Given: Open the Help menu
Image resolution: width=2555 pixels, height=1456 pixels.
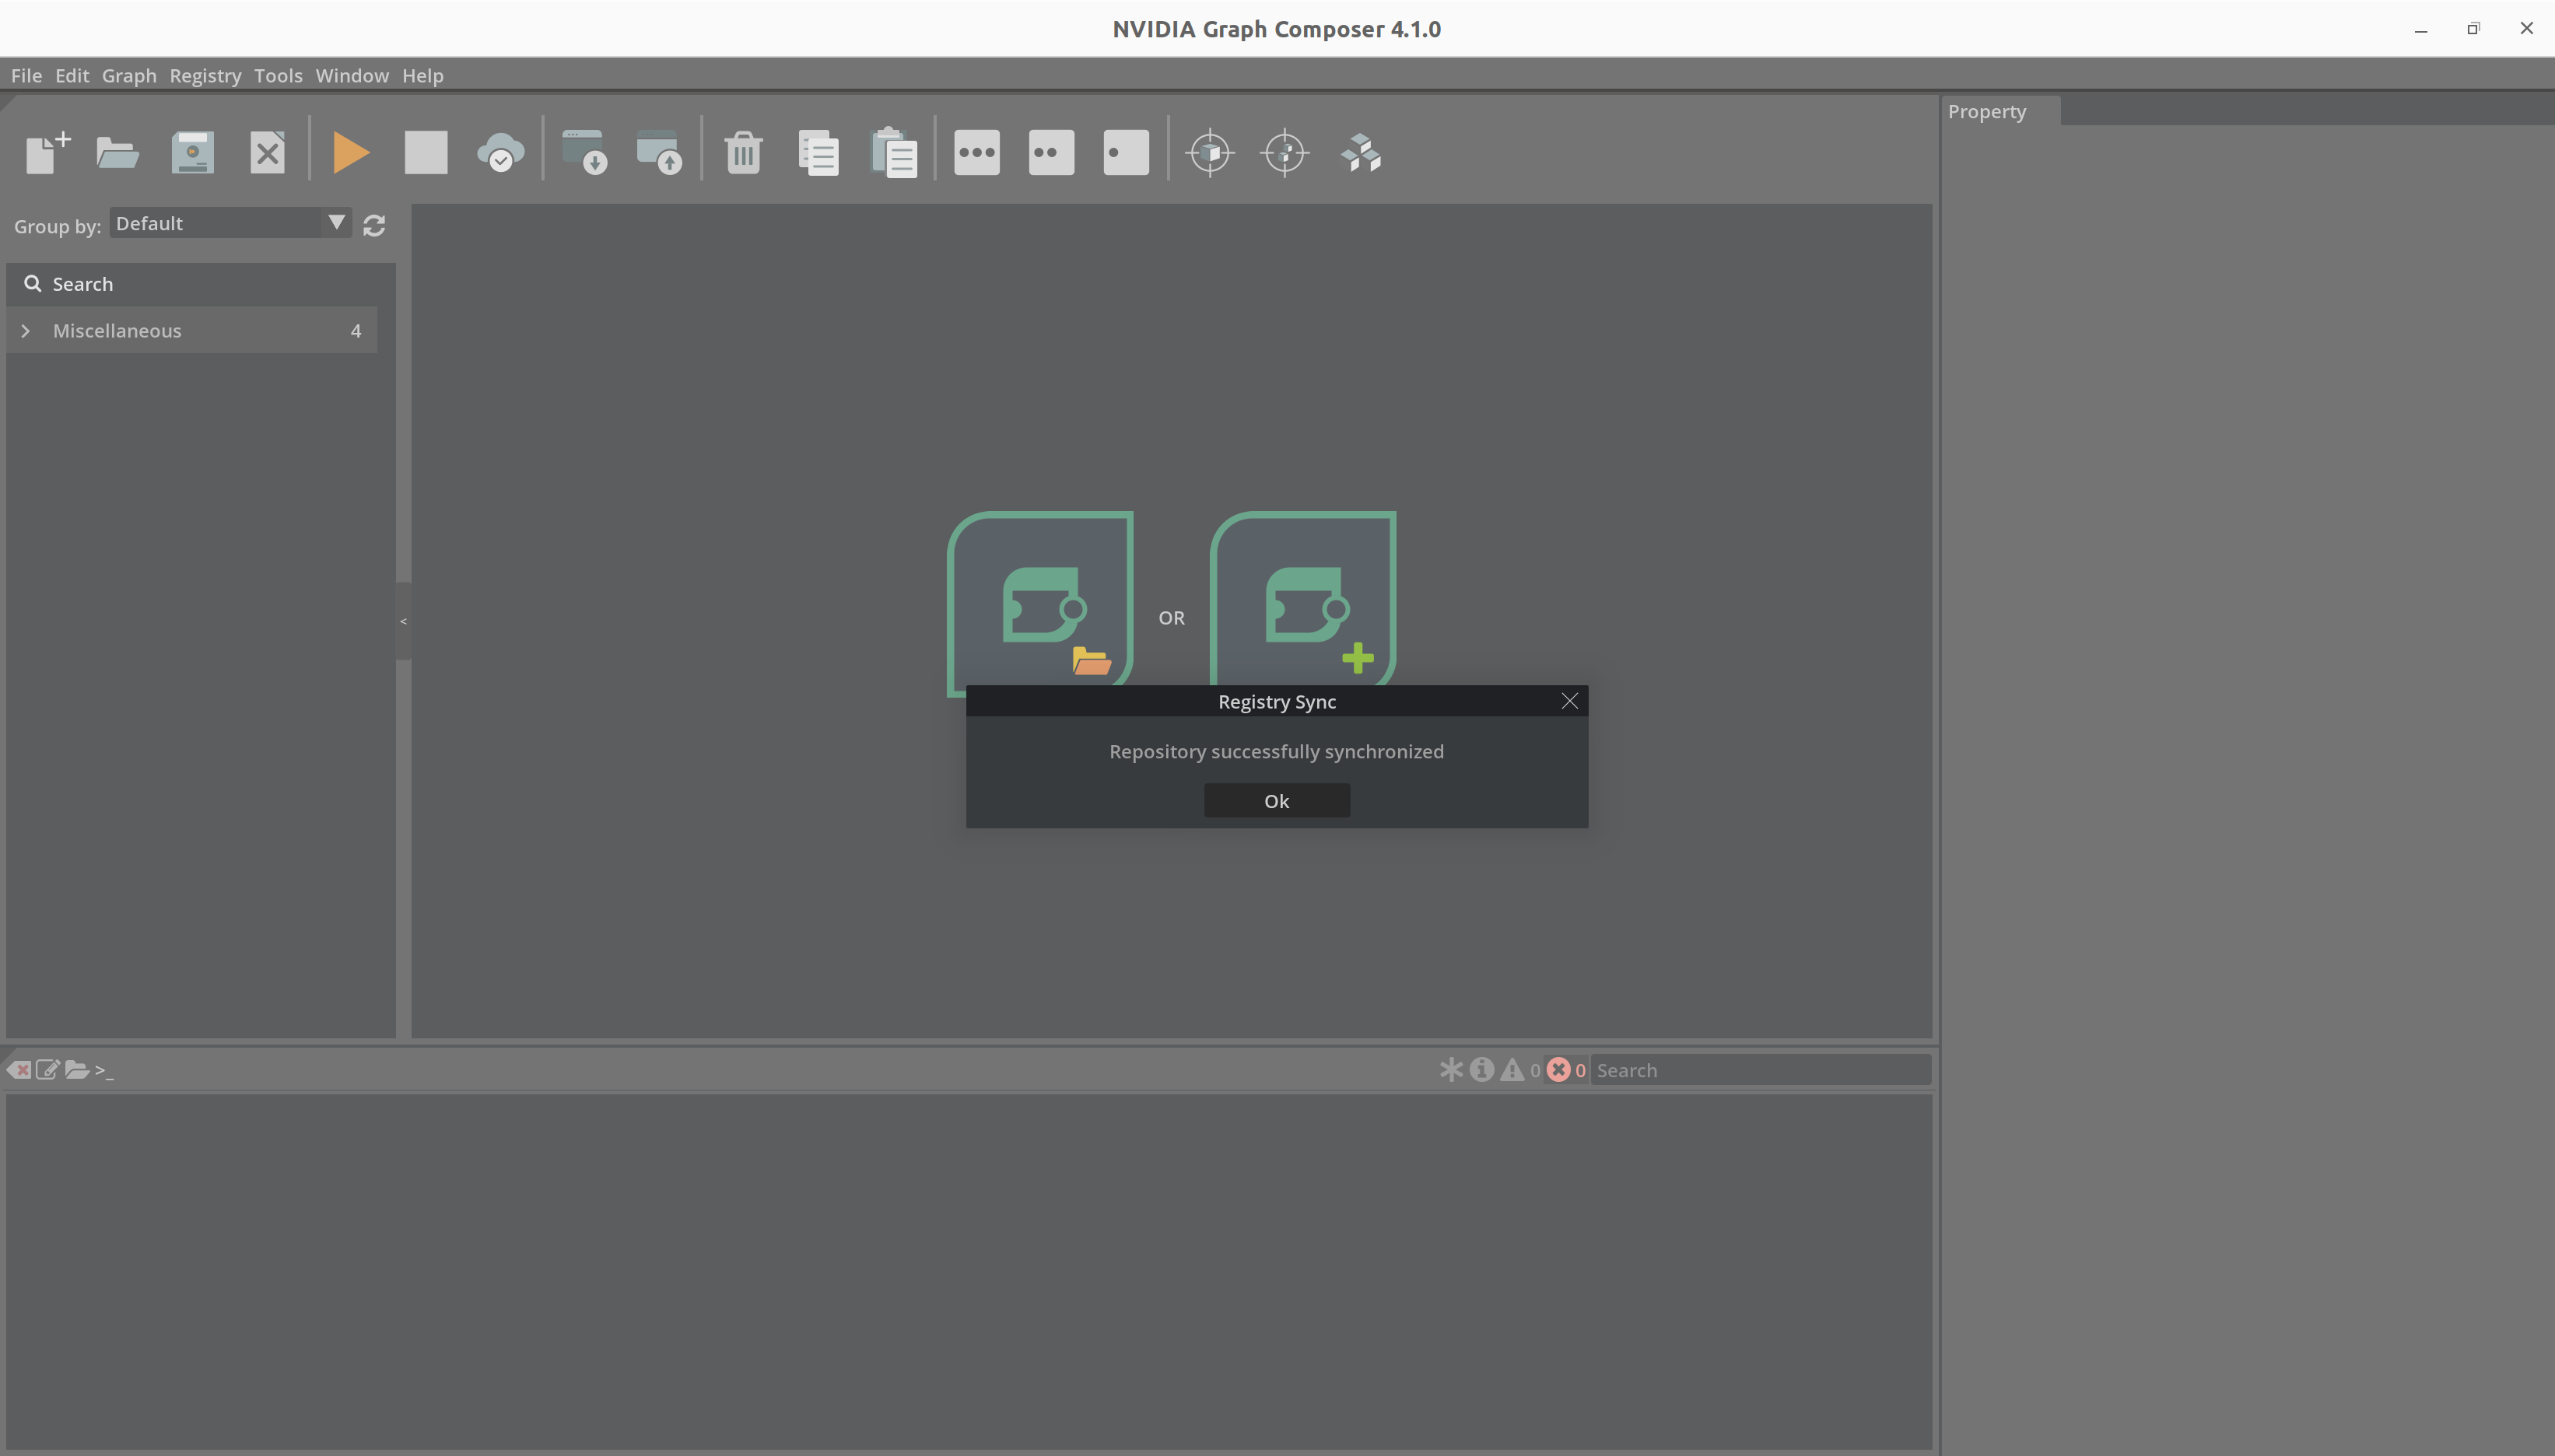Looking at the screenshot, I should [422, 75].
